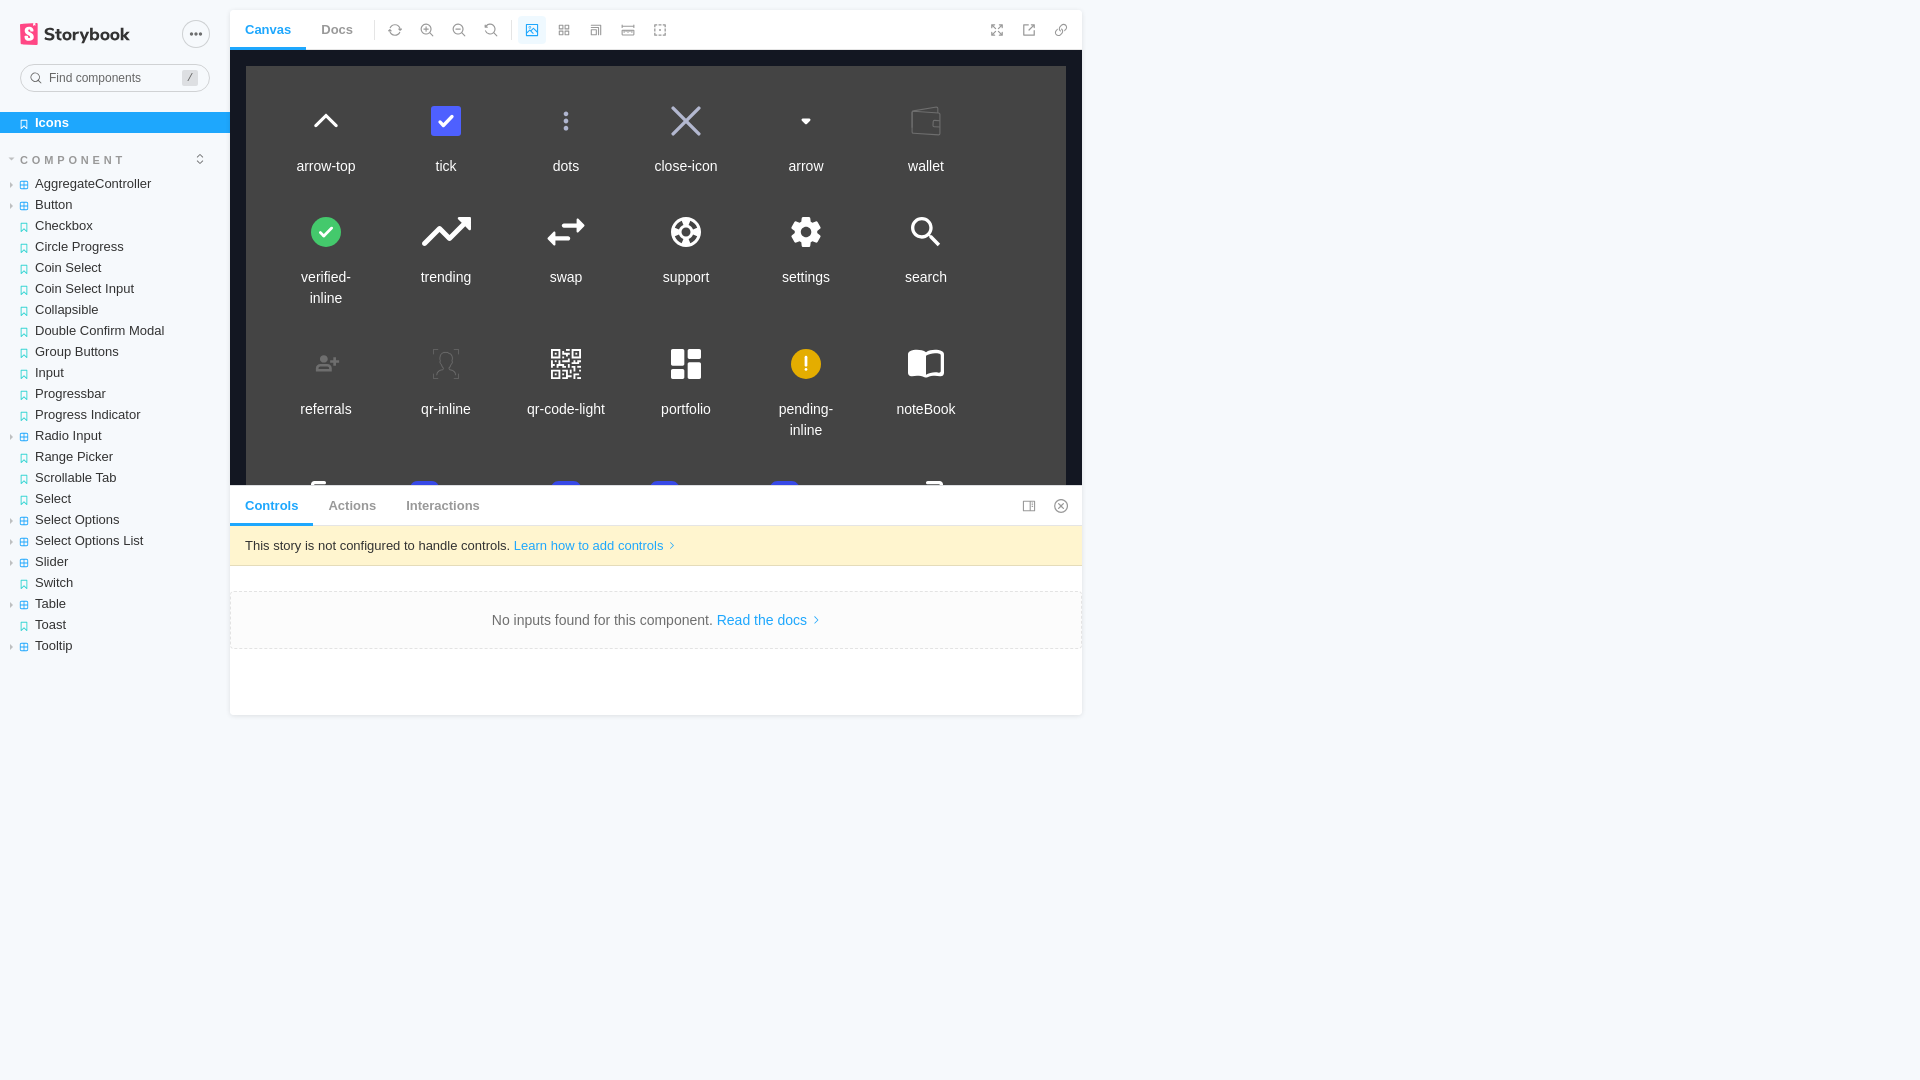Screen dimensions: 1920x1080
Task: Click the close-icon X
Action: coord(686,121)
